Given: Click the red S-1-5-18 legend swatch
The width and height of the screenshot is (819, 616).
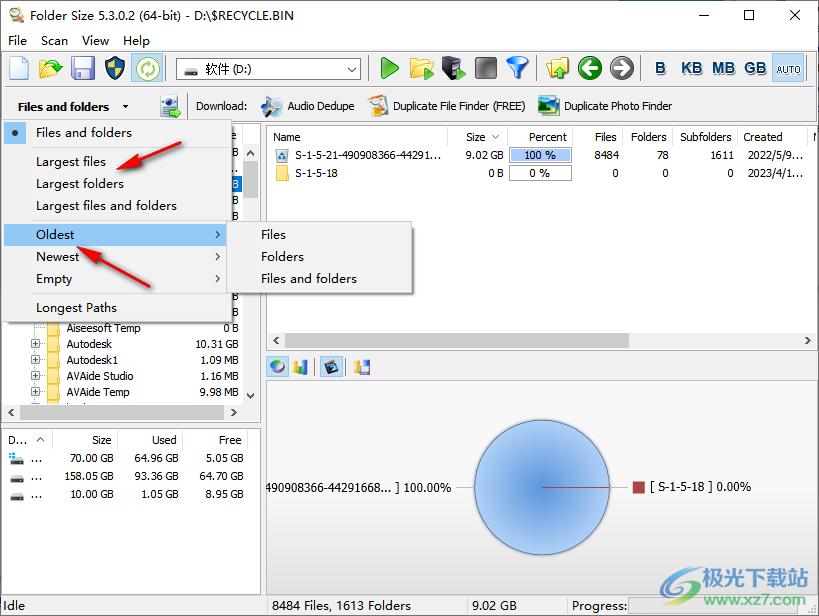Looking at the screenshot, I should [x=638, y=487].
